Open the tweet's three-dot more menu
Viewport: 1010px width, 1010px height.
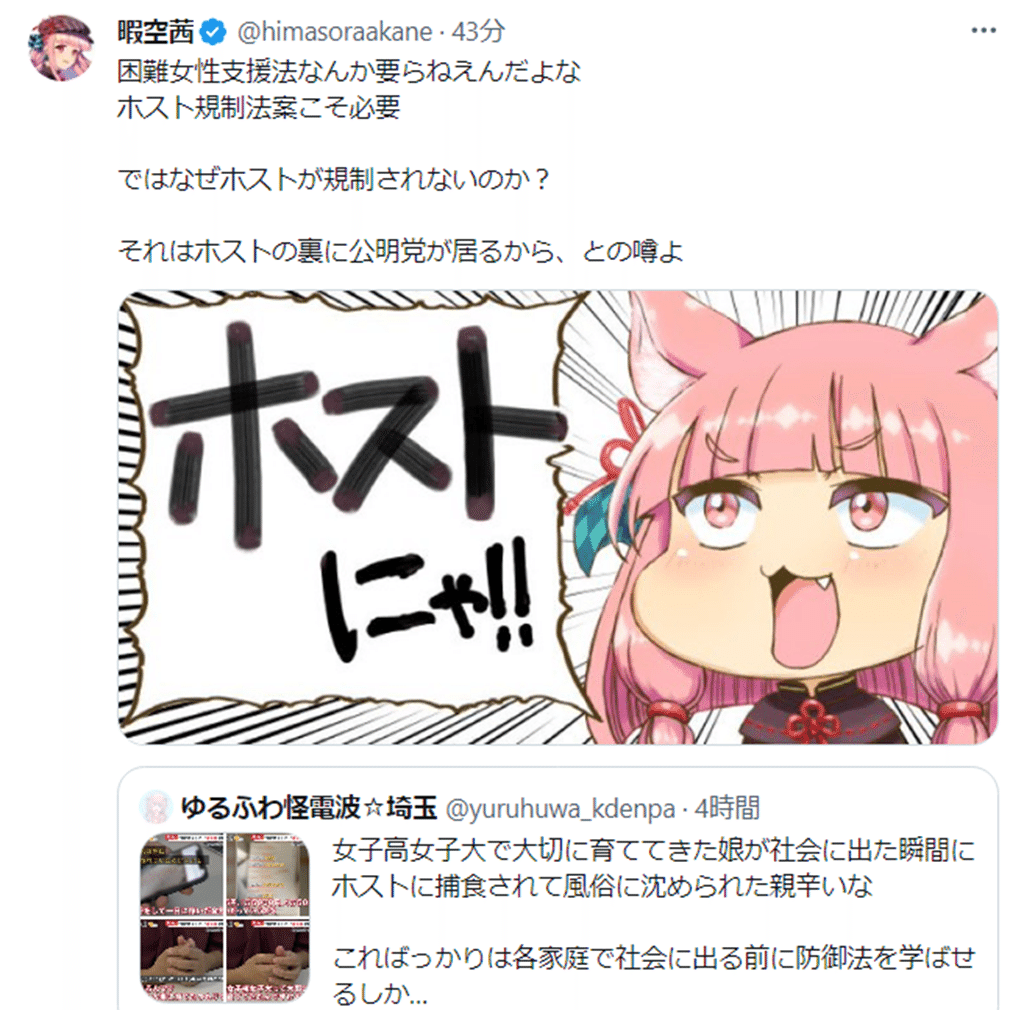click(x=983, y=31)
